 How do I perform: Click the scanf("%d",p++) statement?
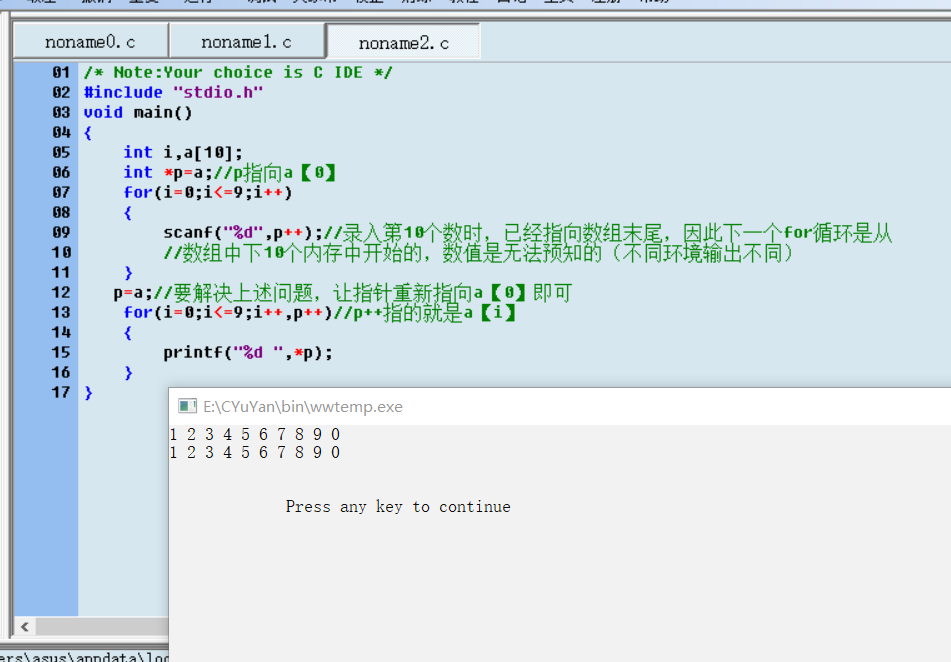coord(243,232)
